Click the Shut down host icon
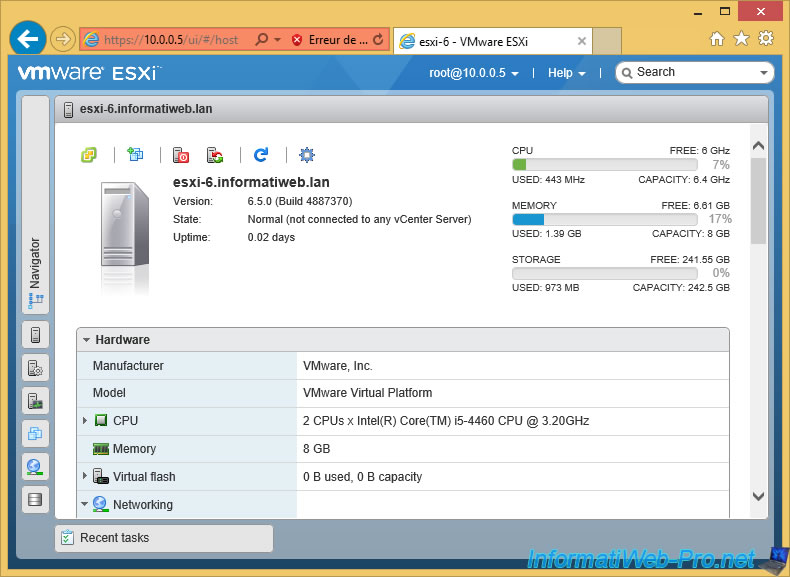The width and height of the screenshot is (790, 577). point(181,155)
